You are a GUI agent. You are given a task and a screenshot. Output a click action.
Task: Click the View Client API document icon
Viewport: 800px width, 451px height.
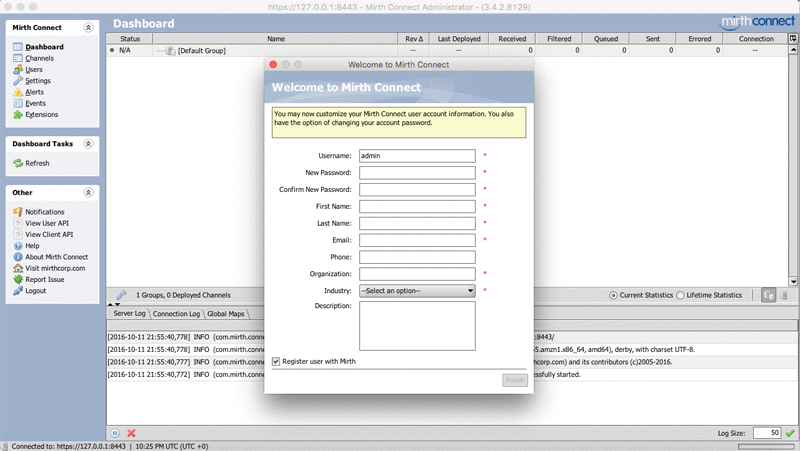tap(18, 234)
